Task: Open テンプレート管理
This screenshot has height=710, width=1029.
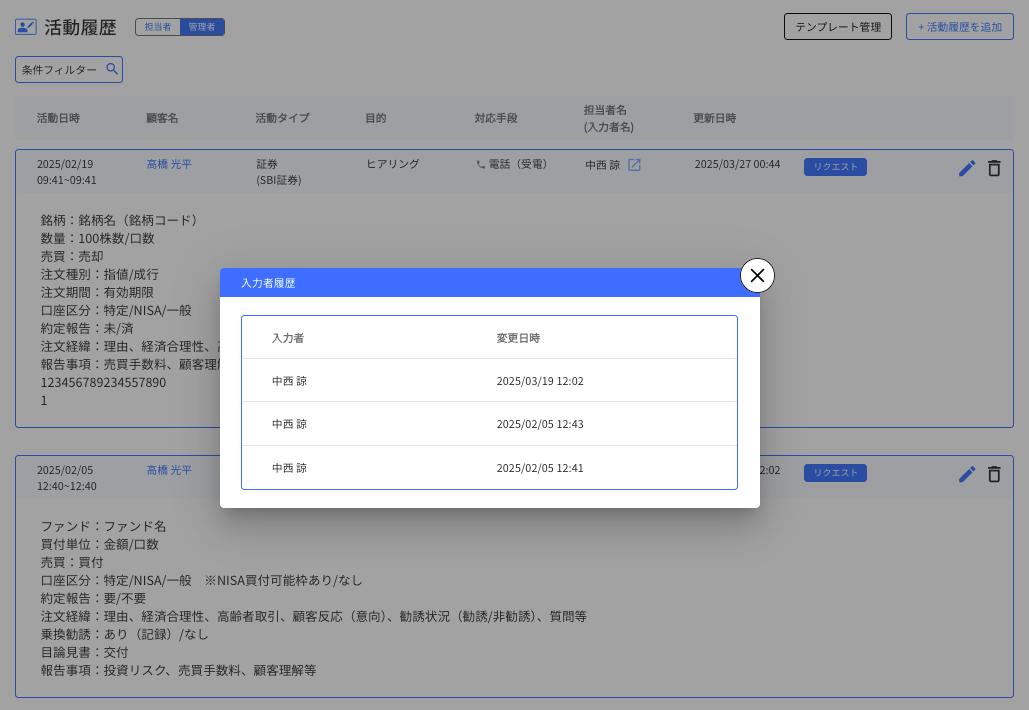Action: tap(838, 27)
